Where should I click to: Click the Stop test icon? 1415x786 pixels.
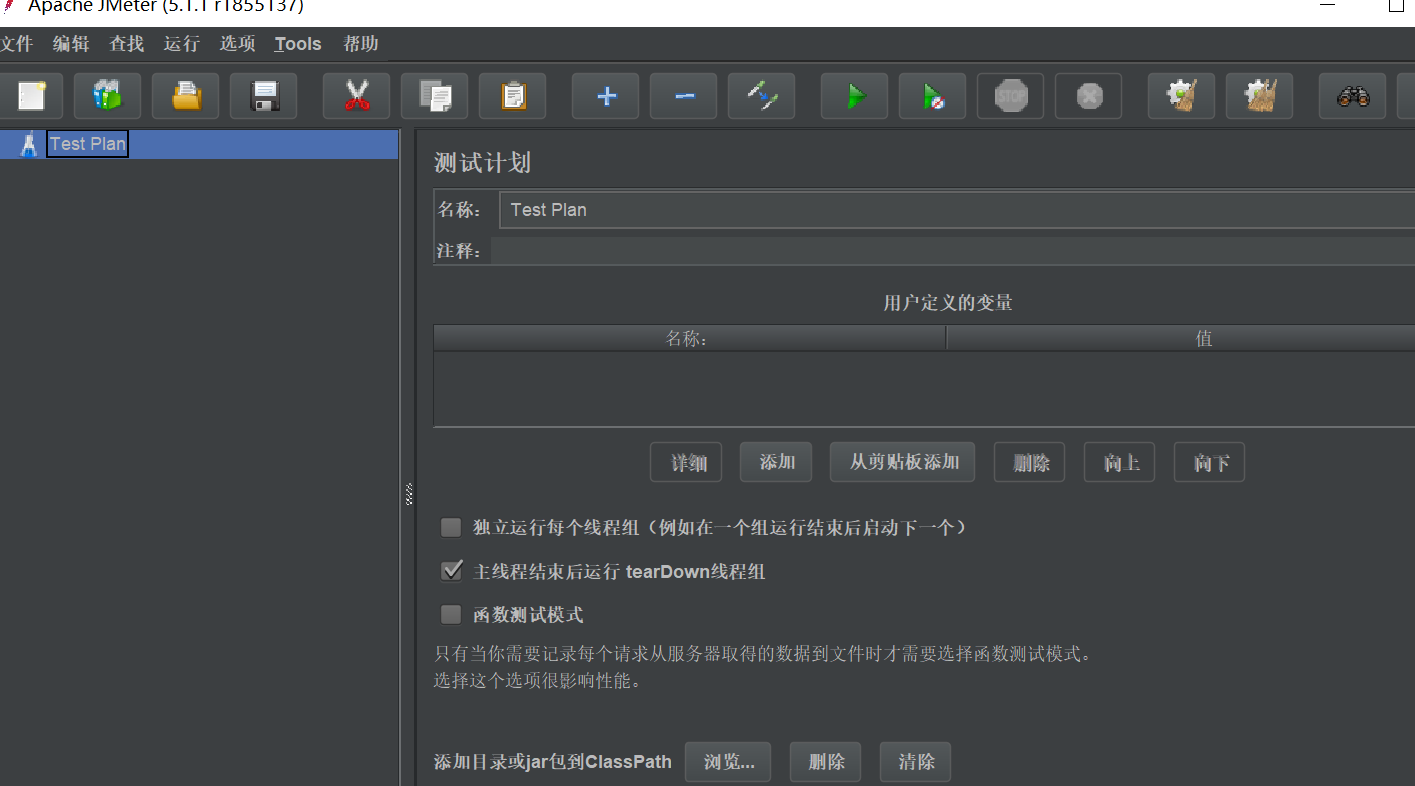pyautogui.click(x=1011, y=96)
